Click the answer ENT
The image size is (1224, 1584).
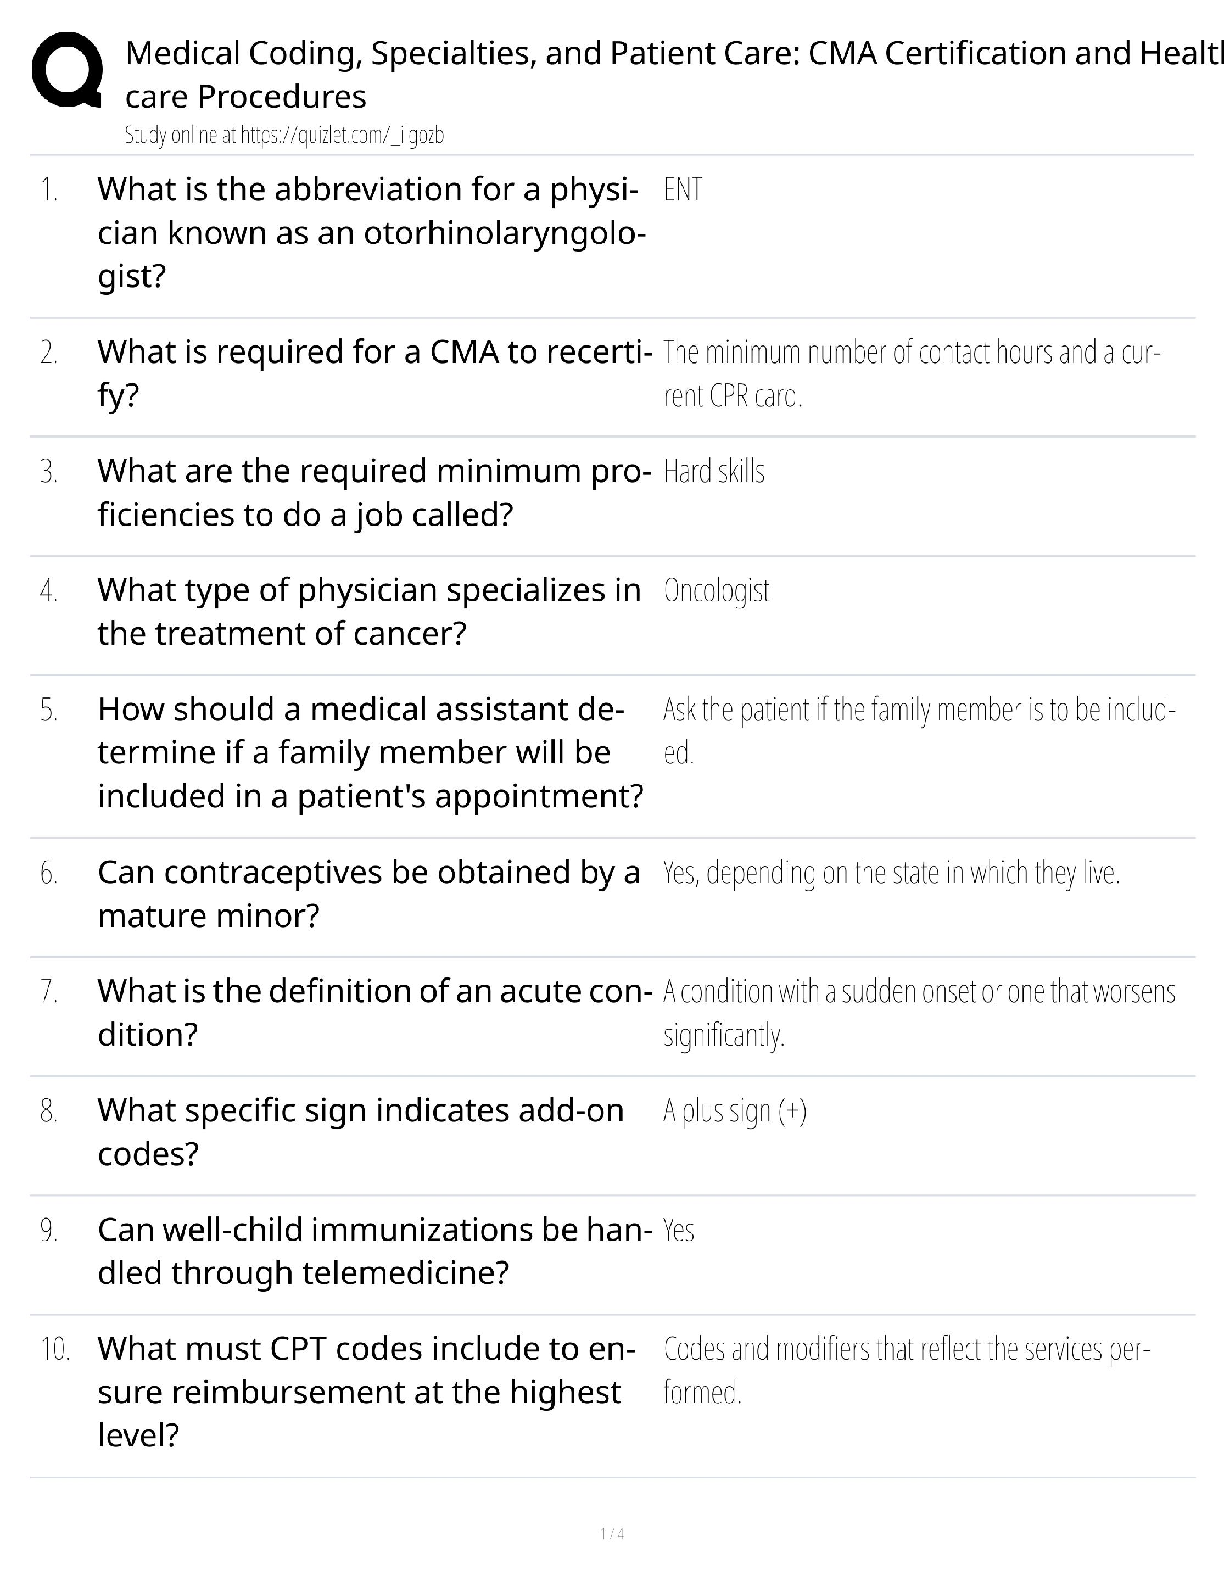[x=683, y=189]
